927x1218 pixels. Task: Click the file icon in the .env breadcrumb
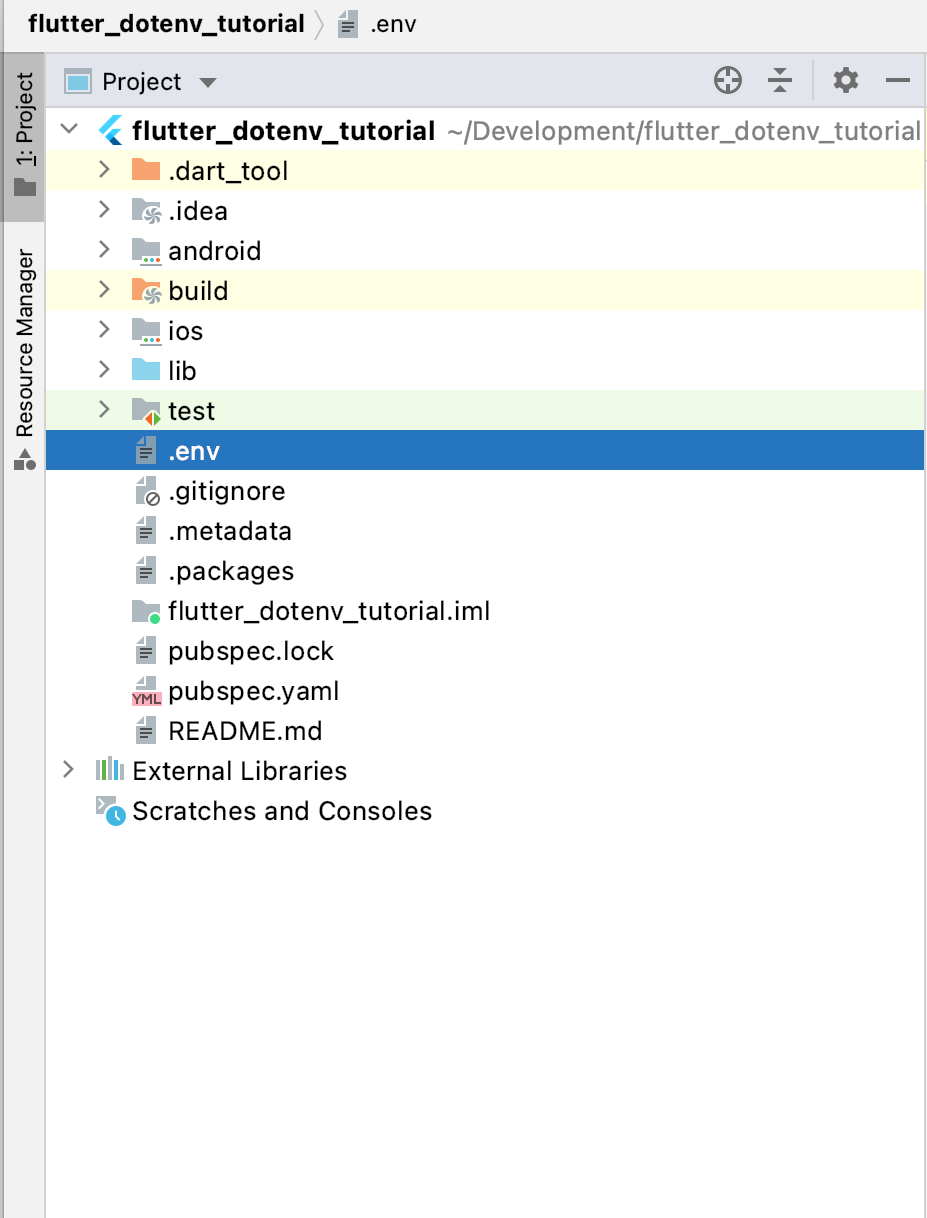coord(348,25)
